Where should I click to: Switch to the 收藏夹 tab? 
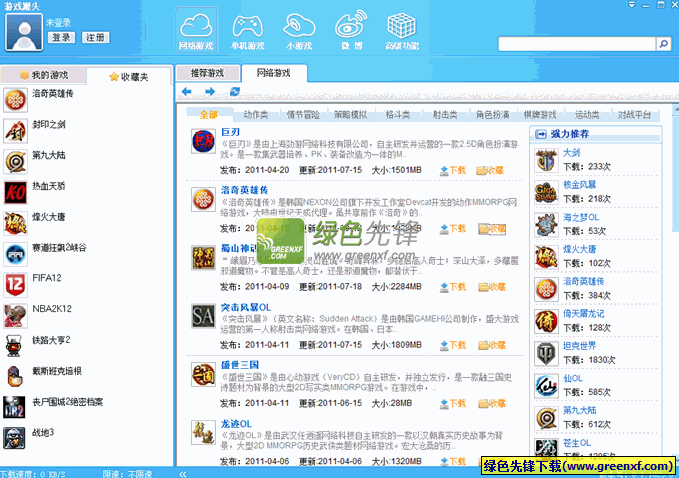coord(129,77)
